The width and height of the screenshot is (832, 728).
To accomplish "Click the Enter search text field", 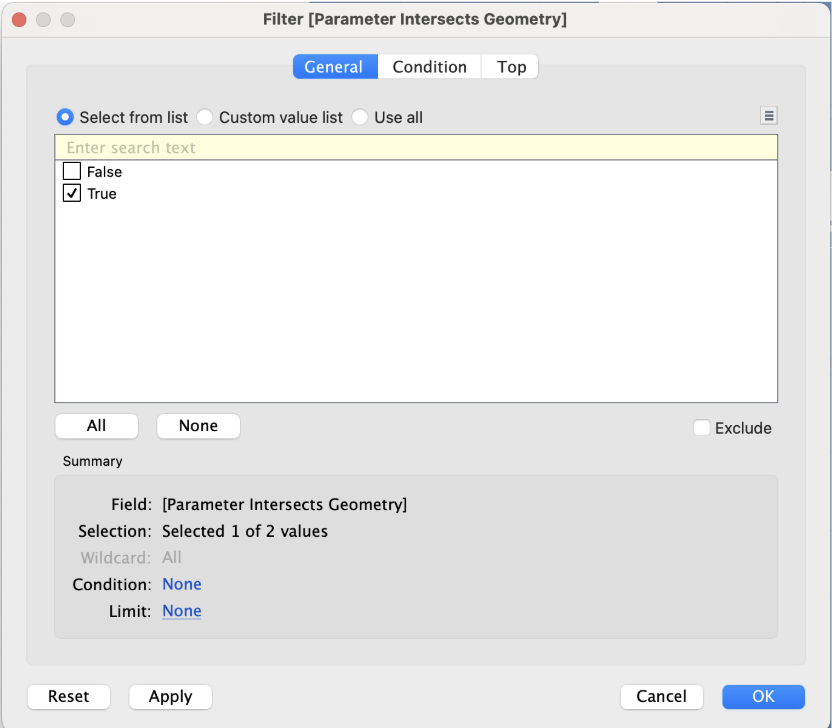I will pyautogui.click(x=415, y=148).
